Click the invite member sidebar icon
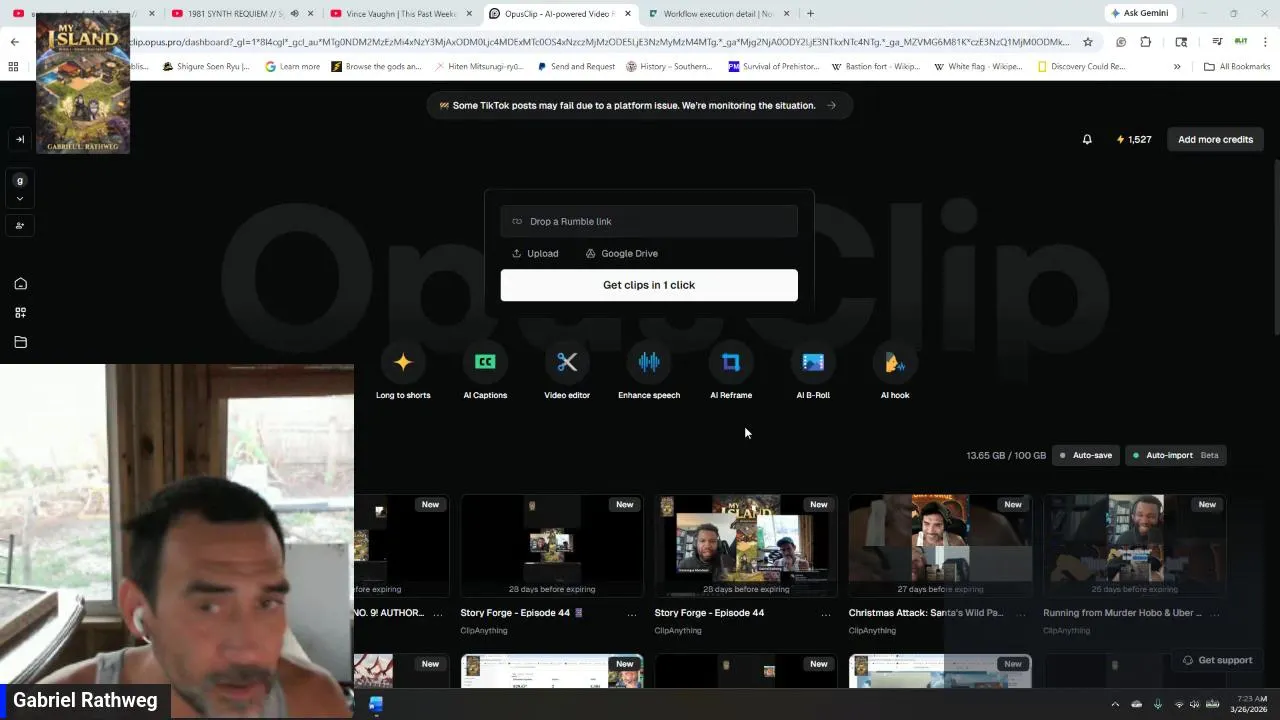This screenshot has width=1280, height=720. 20,225
